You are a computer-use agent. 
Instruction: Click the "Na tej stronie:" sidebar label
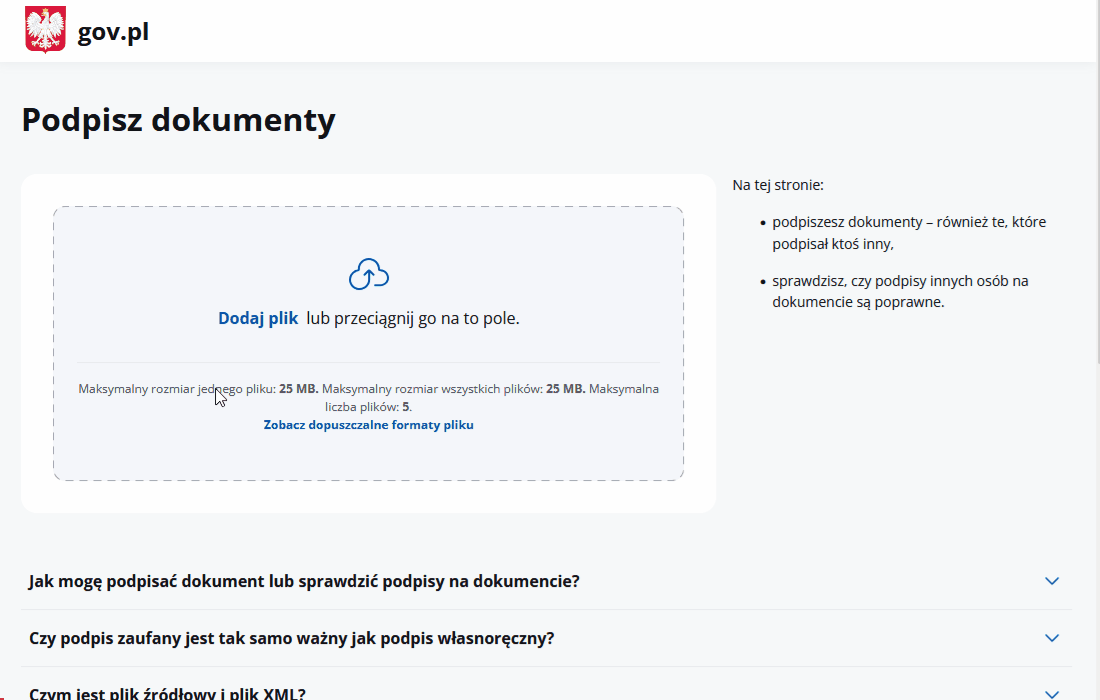click(x=778, y=185)
